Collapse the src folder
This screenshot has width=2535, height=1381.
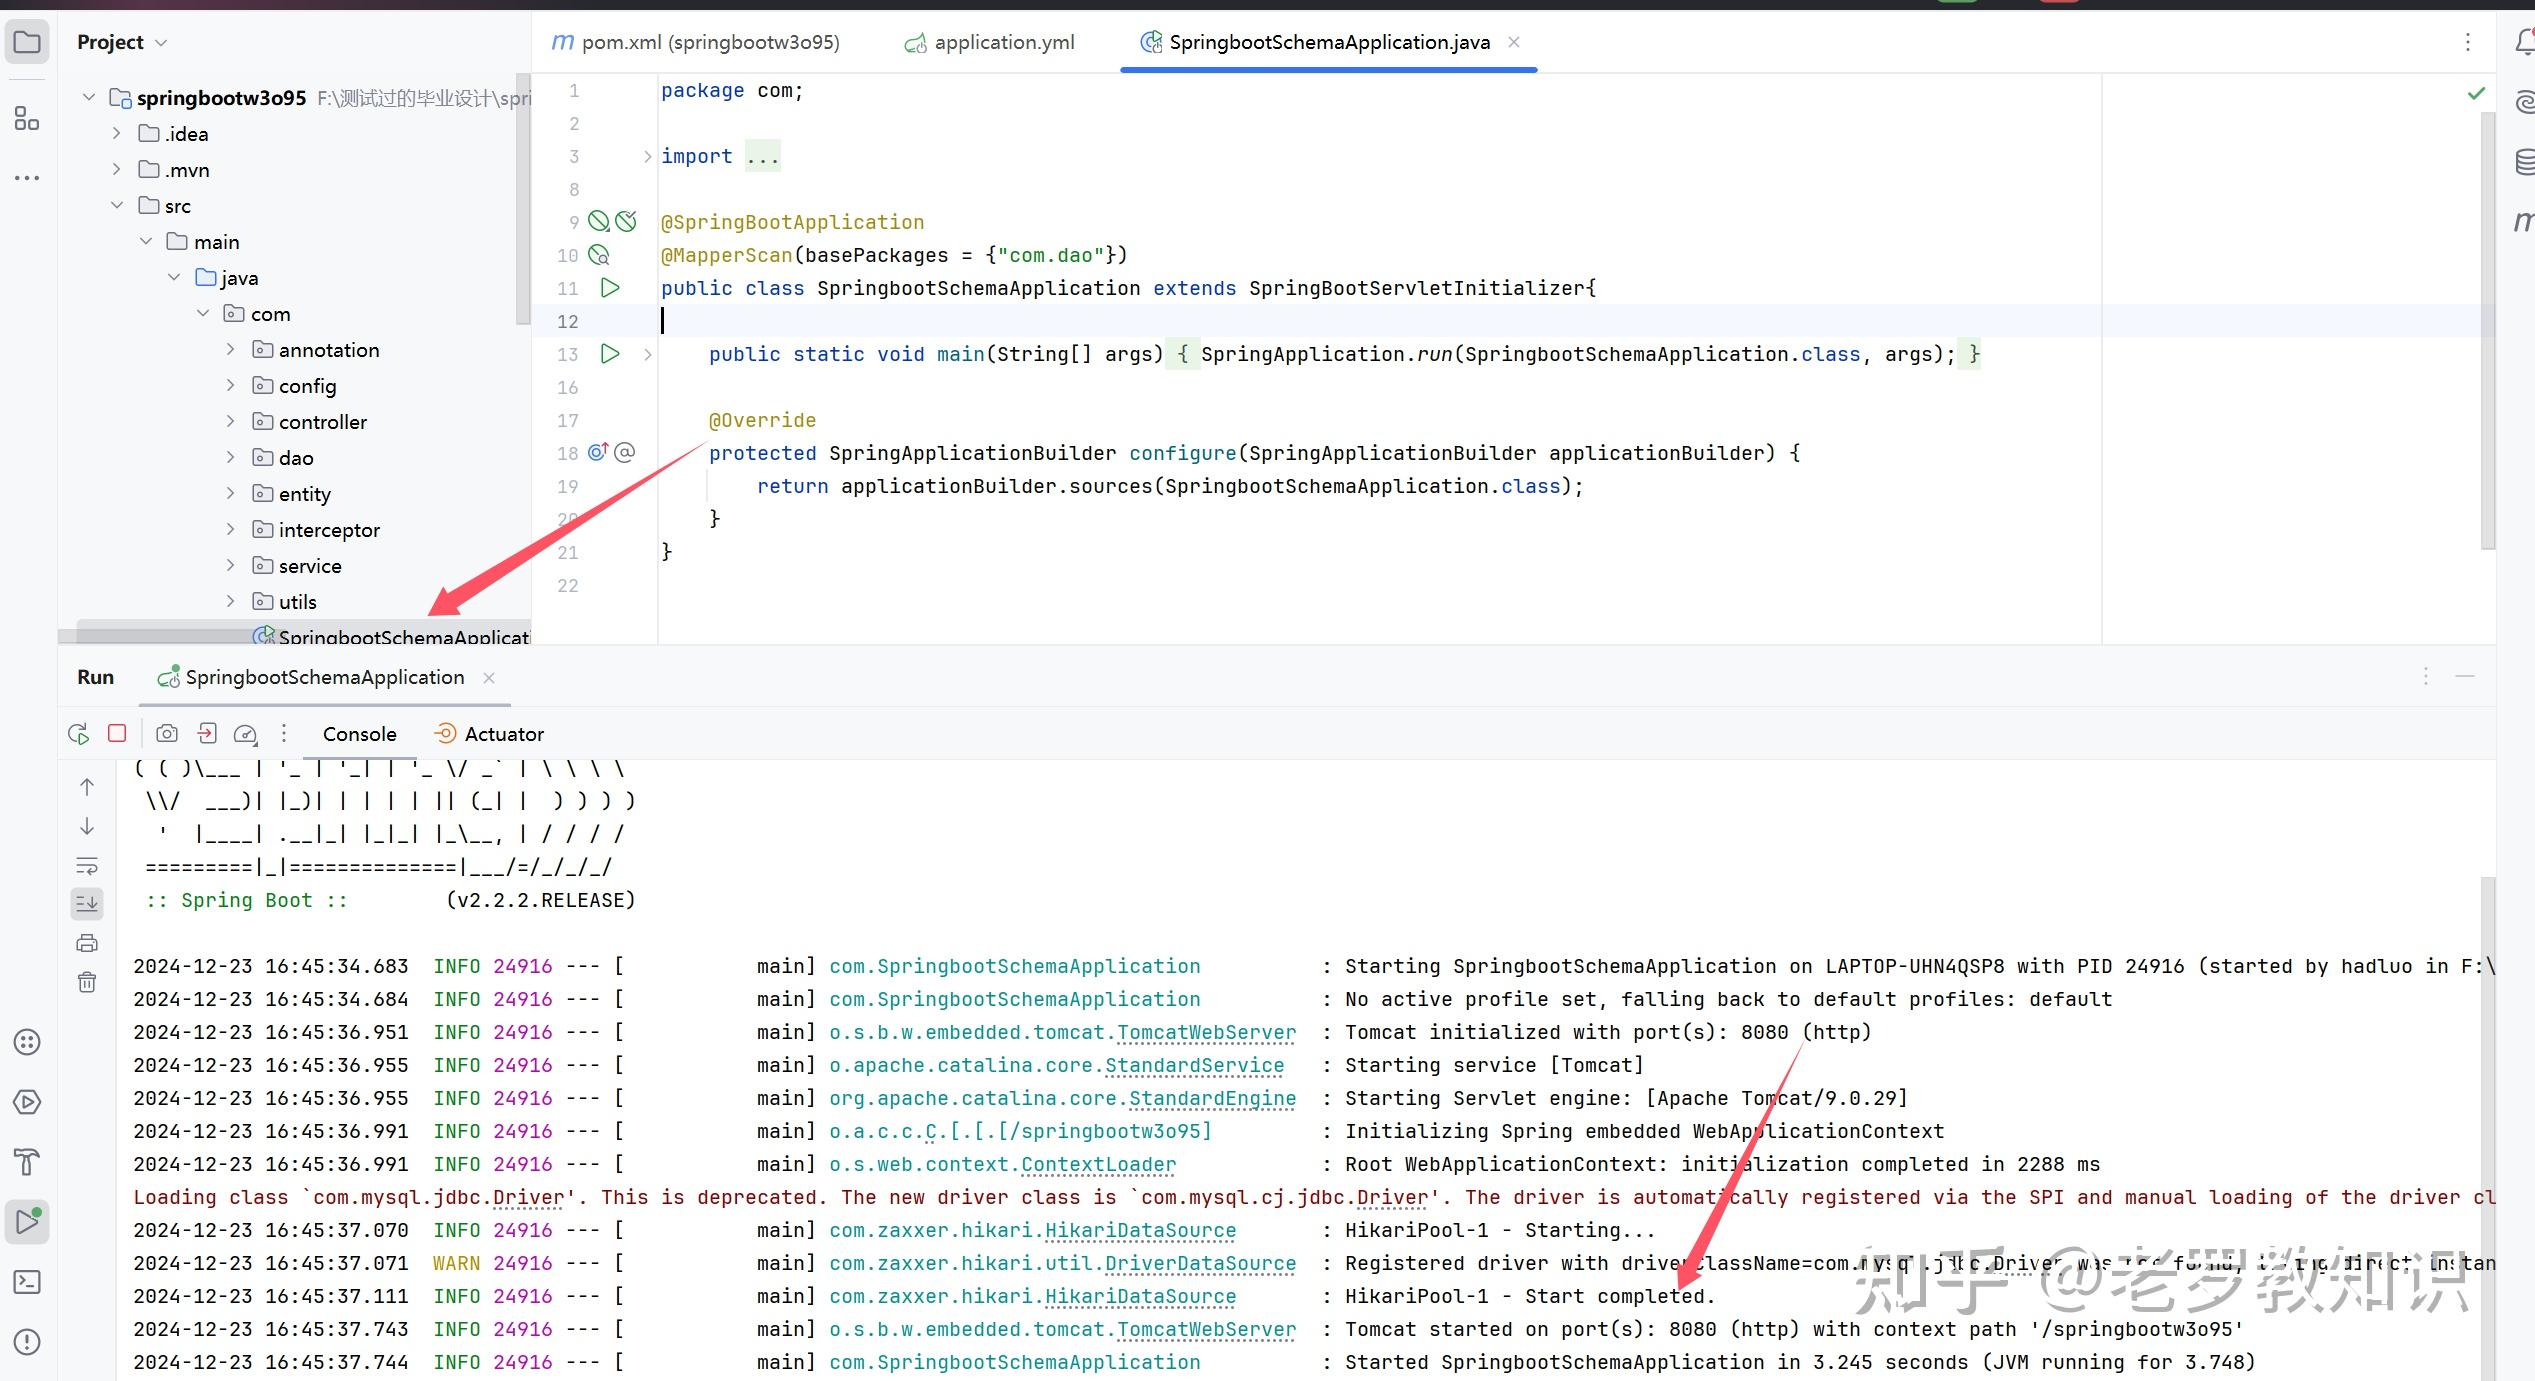coord(117,206)
